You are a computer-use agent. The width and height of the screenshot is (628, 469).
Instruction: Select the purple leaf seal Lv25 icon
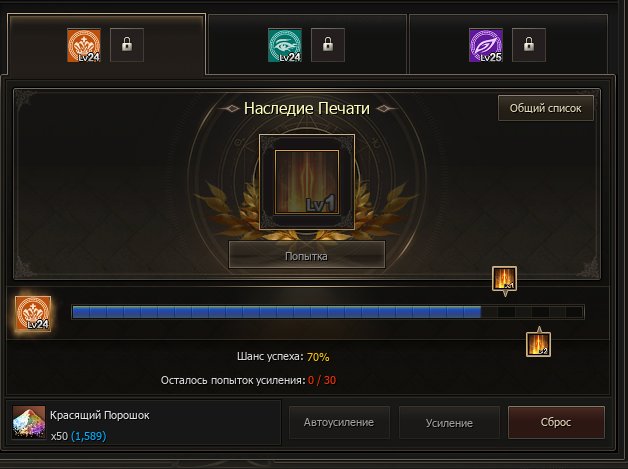486,45
